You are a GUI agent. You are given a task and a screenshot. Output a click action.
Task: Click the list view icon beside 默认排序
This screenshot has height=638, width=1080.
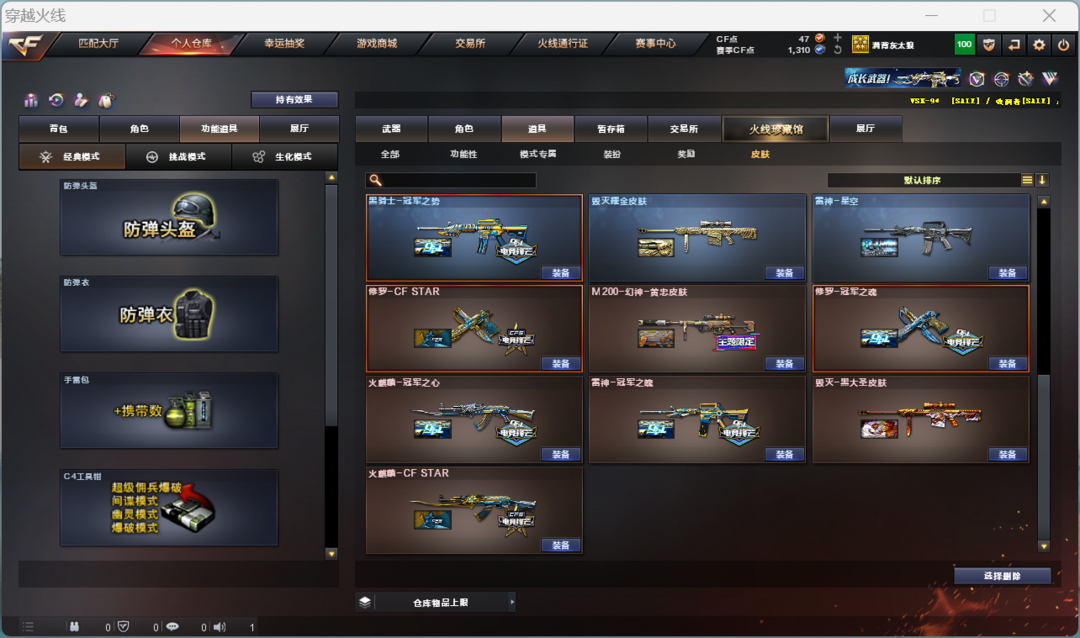1027,180
